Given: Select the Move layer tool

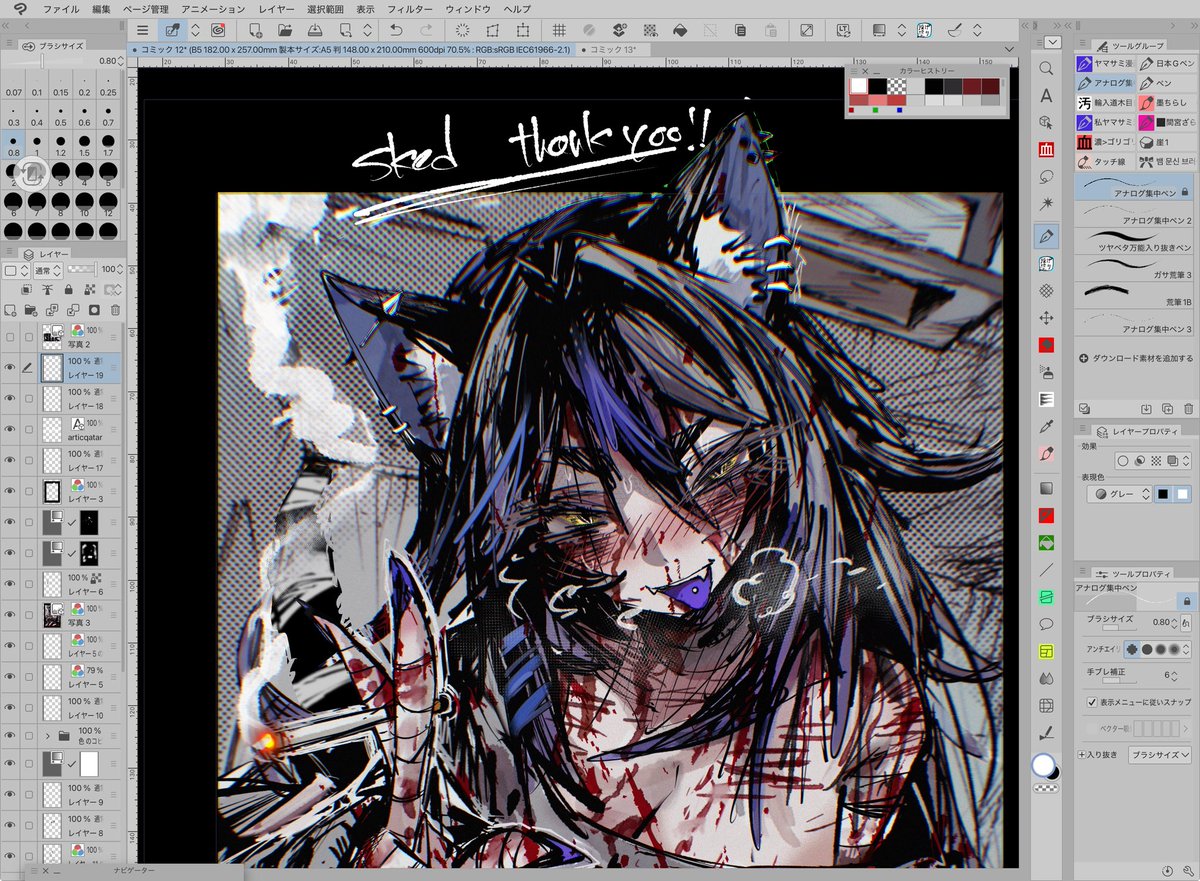Looking at the screenshot, I should [x=1046, y=317].
